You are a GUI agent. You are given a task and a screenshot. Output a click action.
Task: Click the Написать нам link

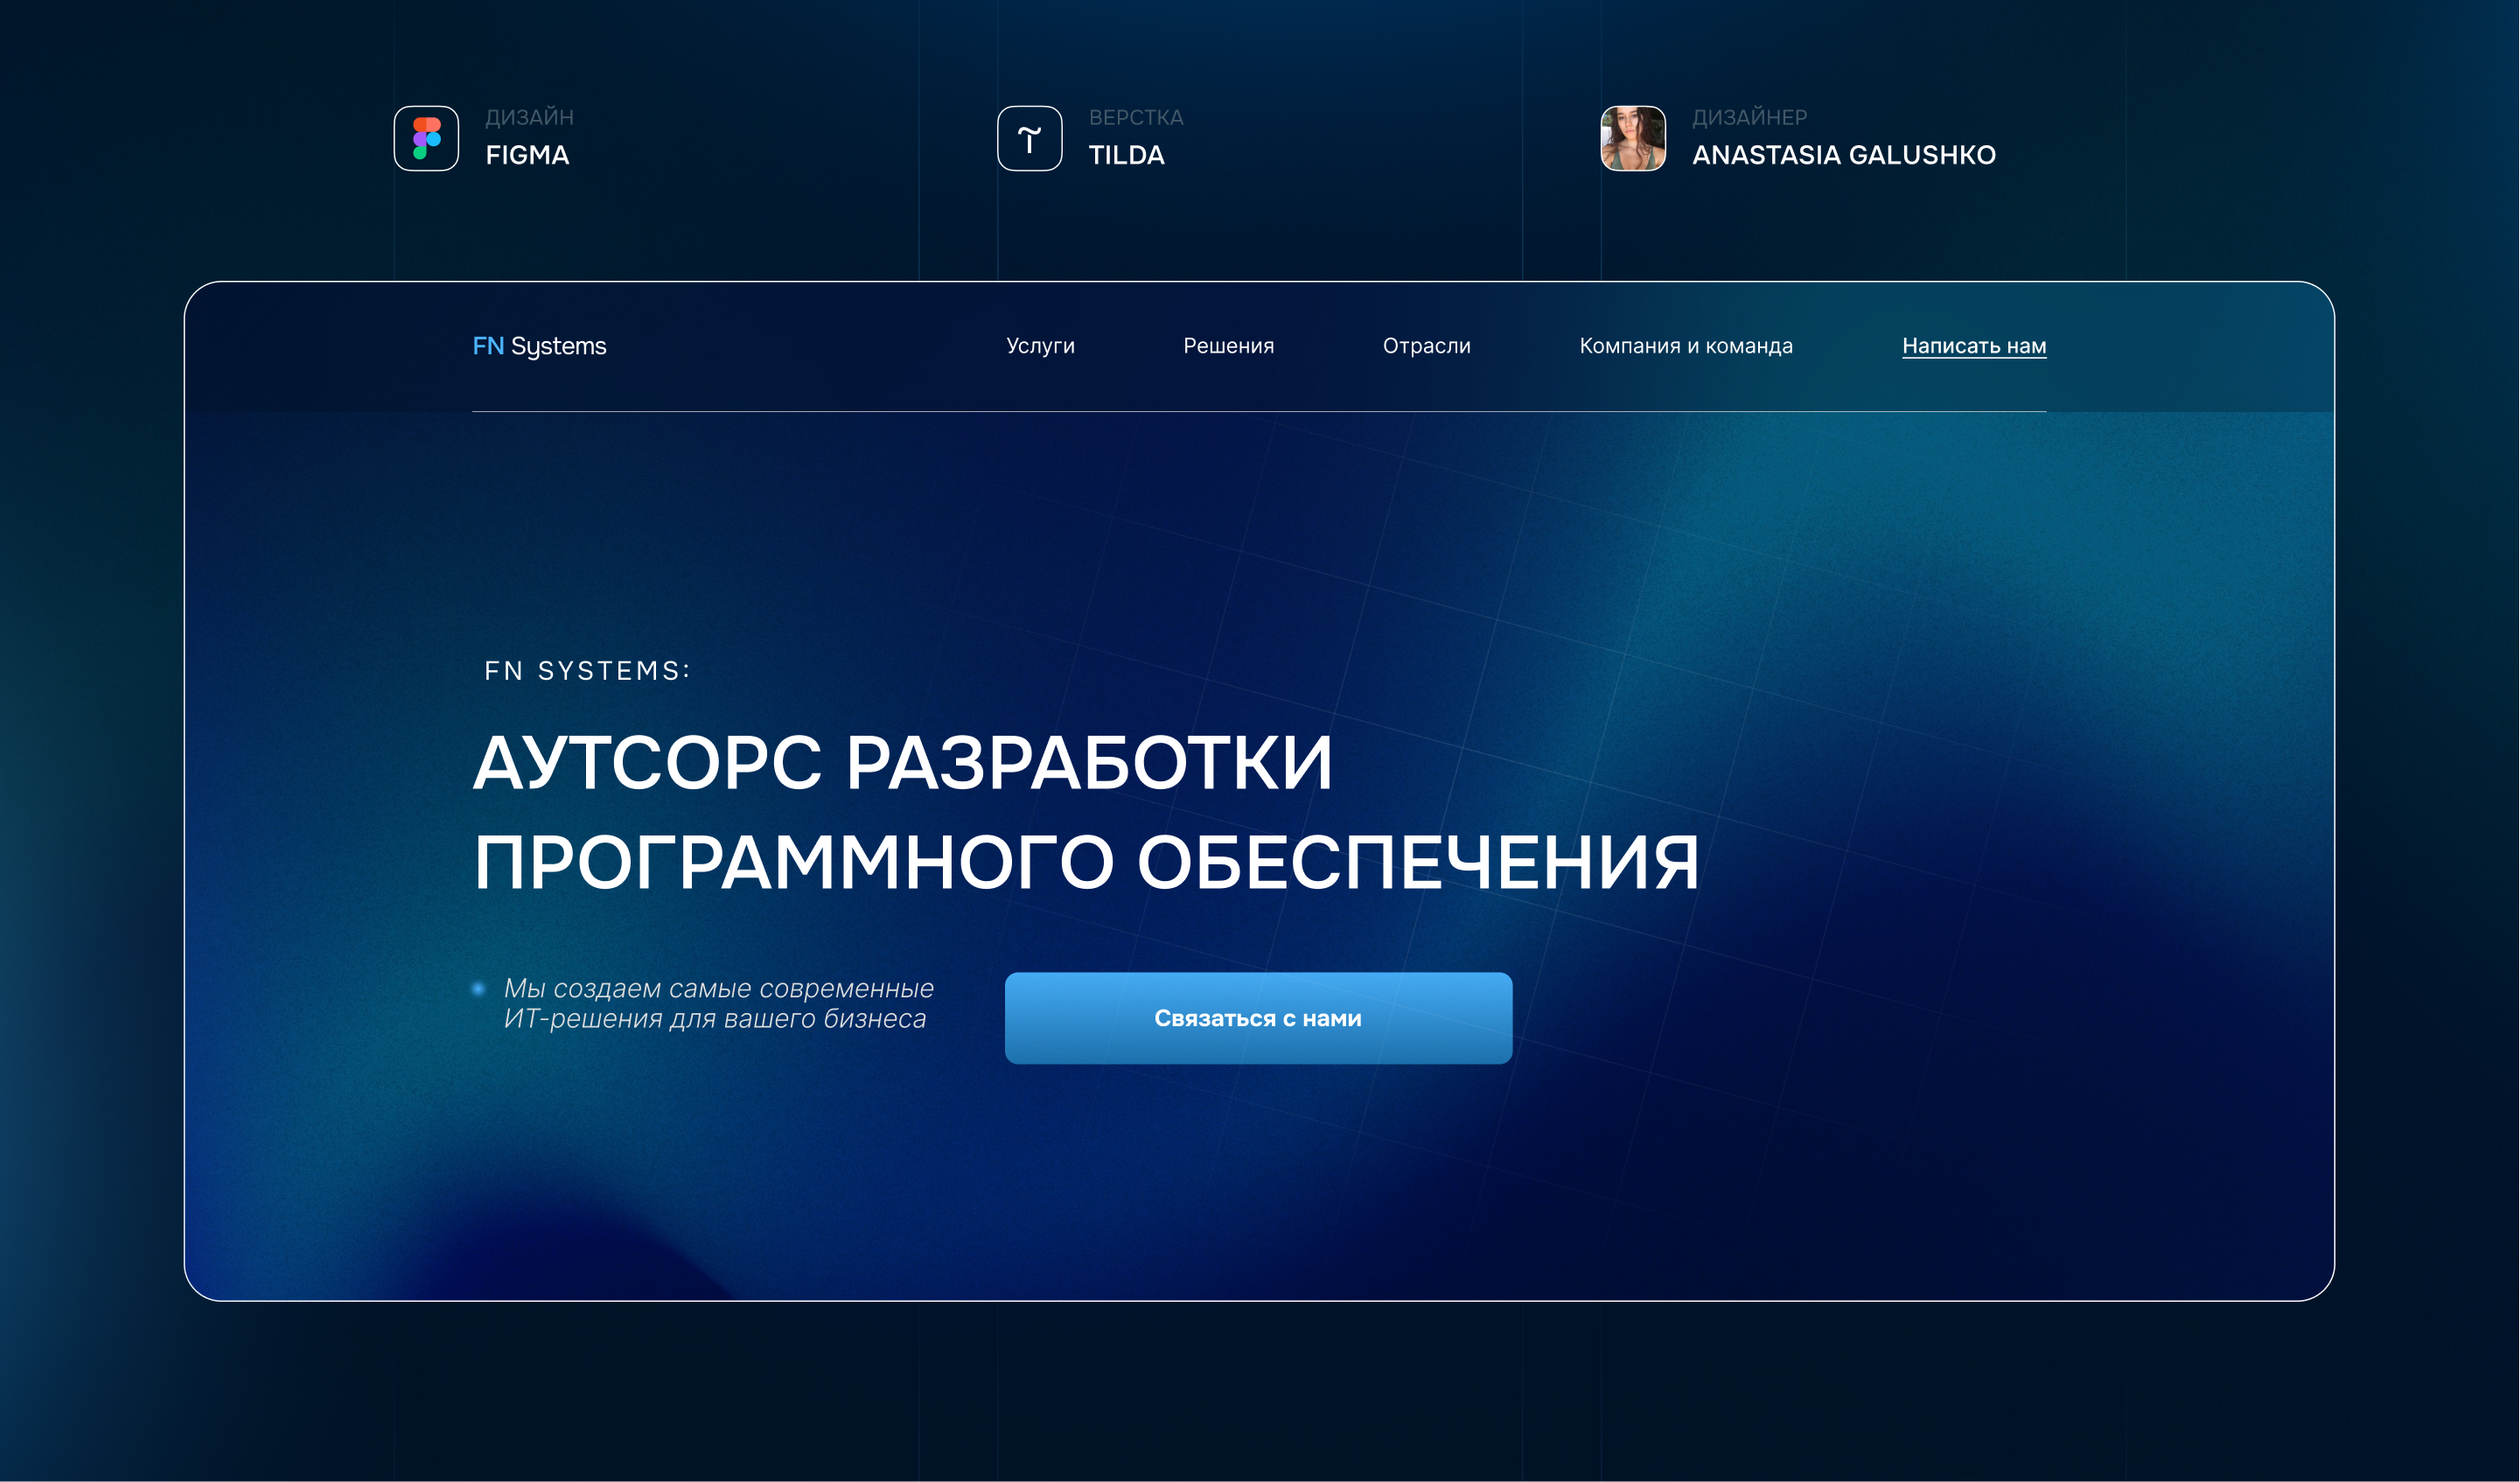(x=1973, y=346)
